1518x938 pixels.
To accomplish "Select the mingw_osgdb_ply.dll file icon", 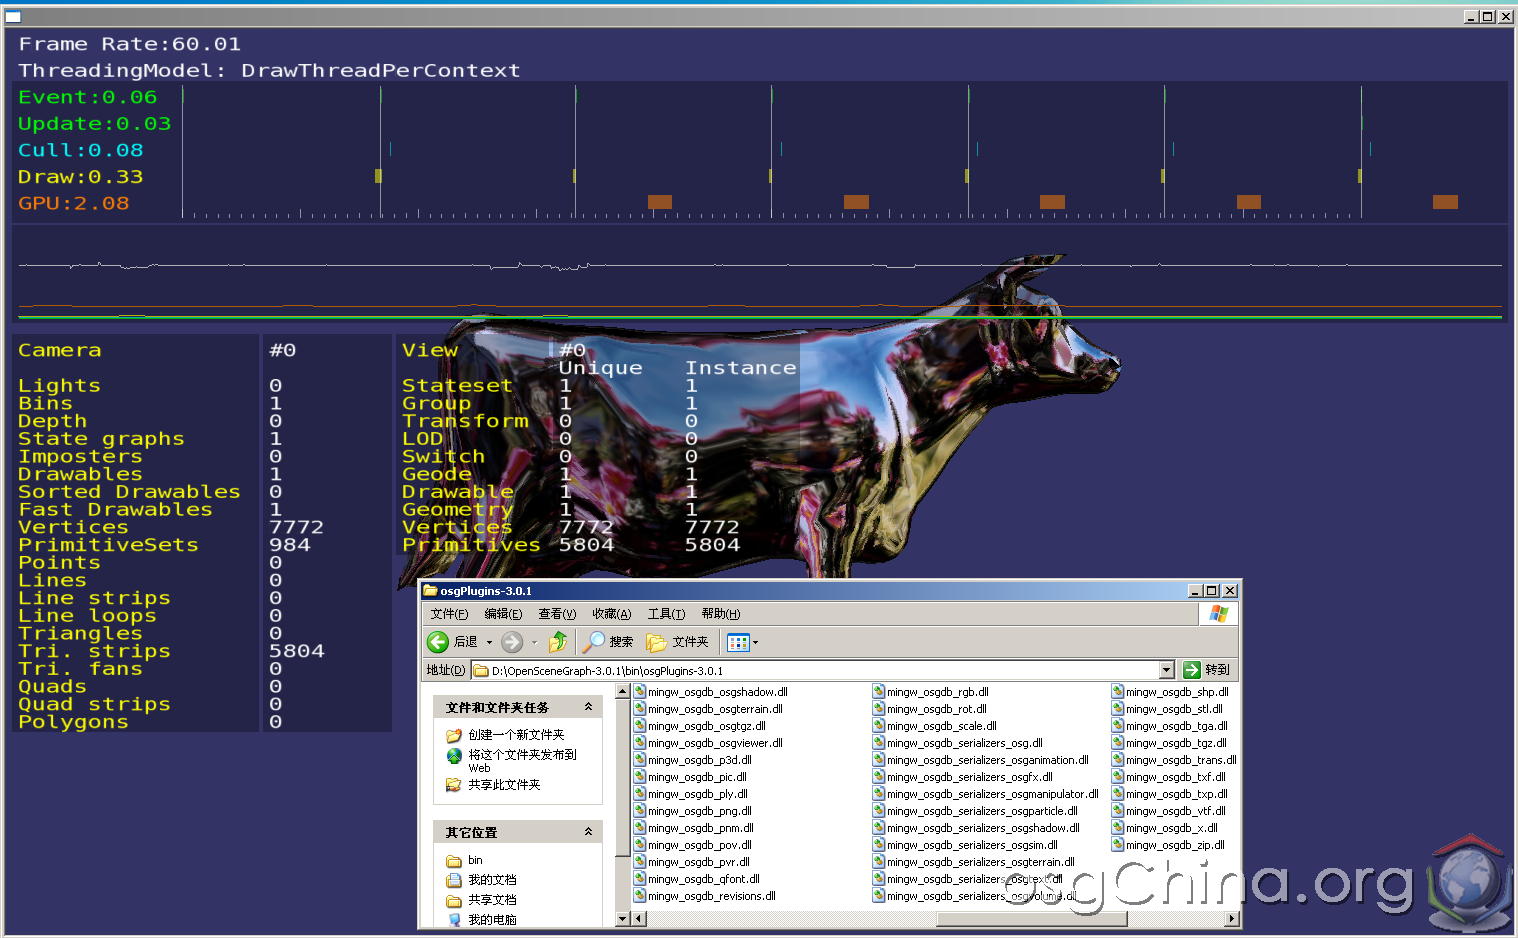I will 640,794.
